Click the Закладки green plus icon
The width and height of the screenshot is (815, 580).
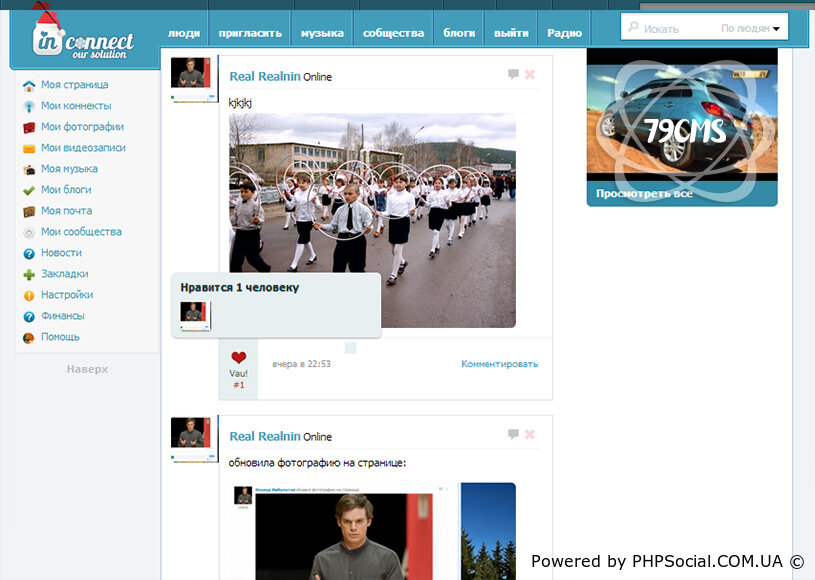[29, 274]
